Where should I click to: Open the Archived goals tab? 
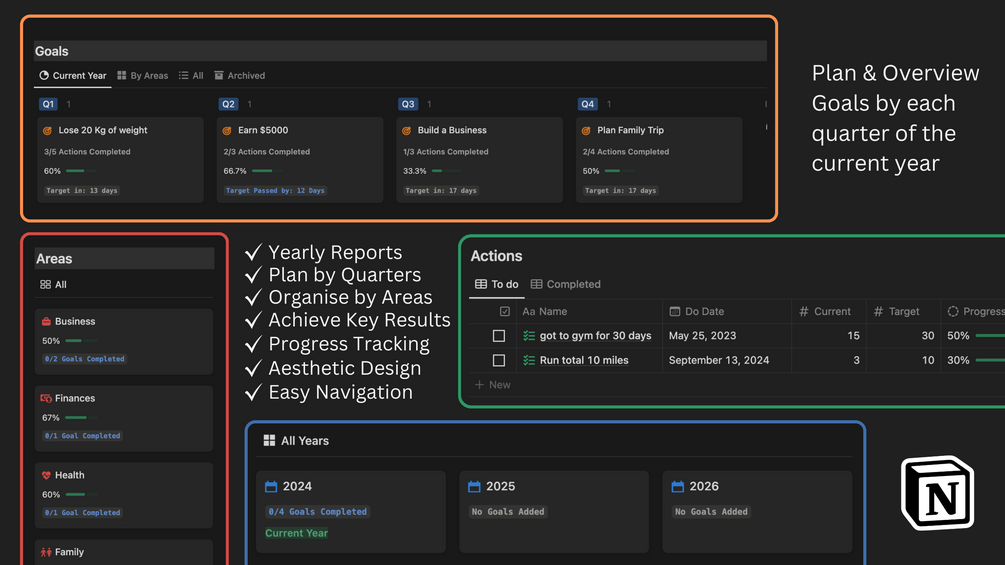239,76
